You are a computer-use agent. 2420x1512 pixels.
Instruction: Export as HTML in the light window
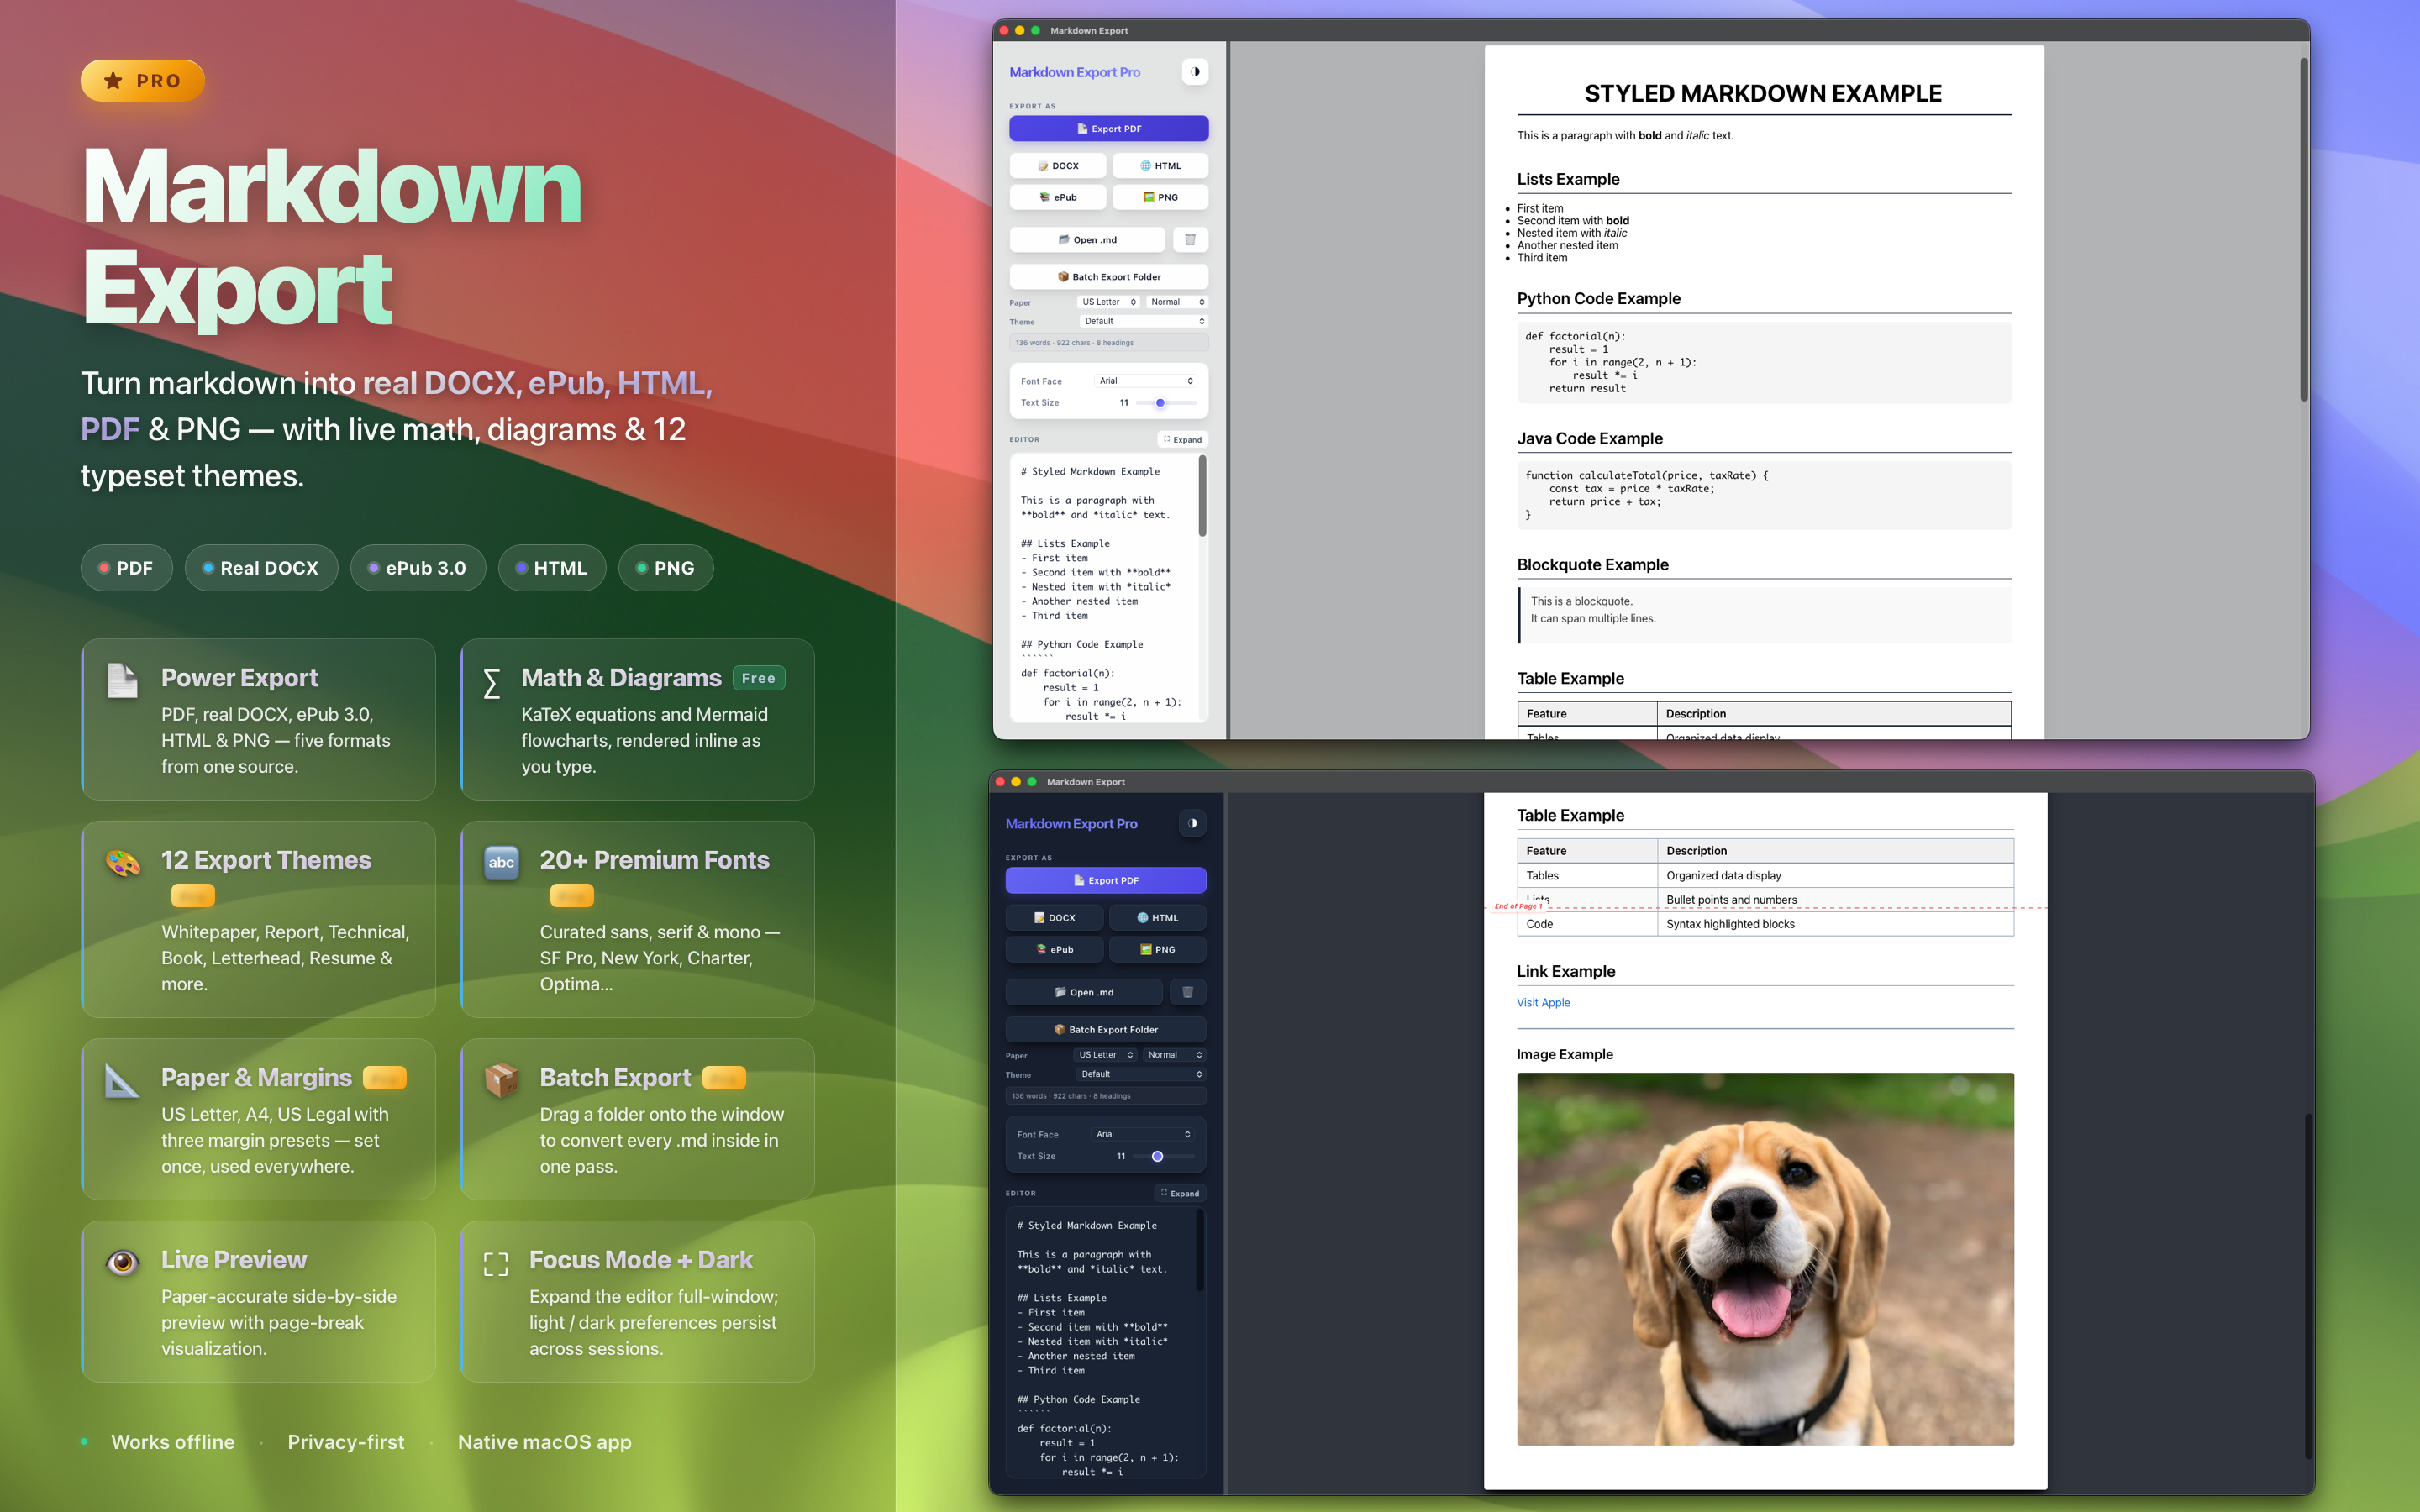point(1160,166)
